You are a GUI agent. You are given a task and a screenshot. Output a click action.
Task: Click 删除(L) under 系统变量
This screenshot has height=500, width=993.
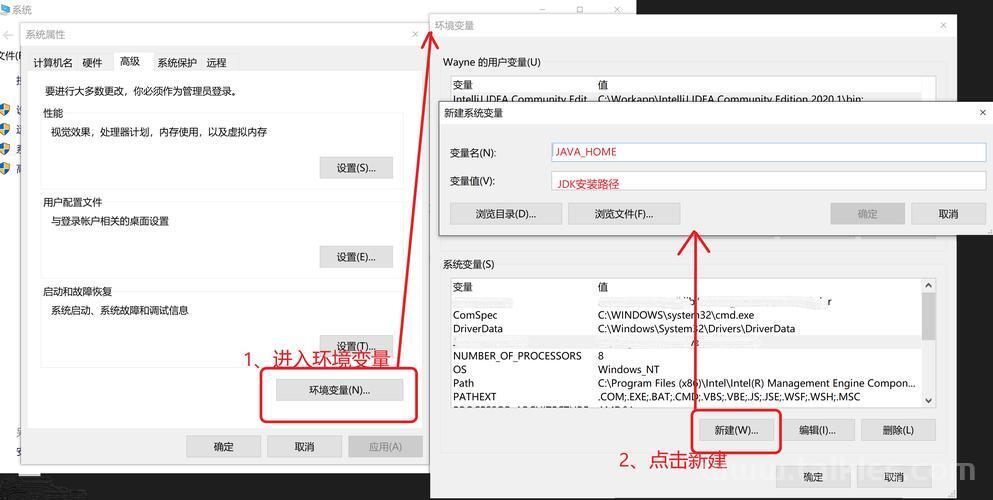click(x=898, y=430)
